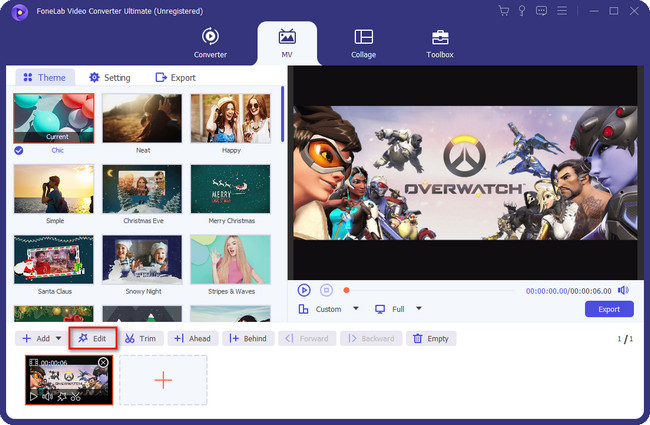Trim clip via thumbnail scissors icon

pyautogui.click(x=75, y=397)
